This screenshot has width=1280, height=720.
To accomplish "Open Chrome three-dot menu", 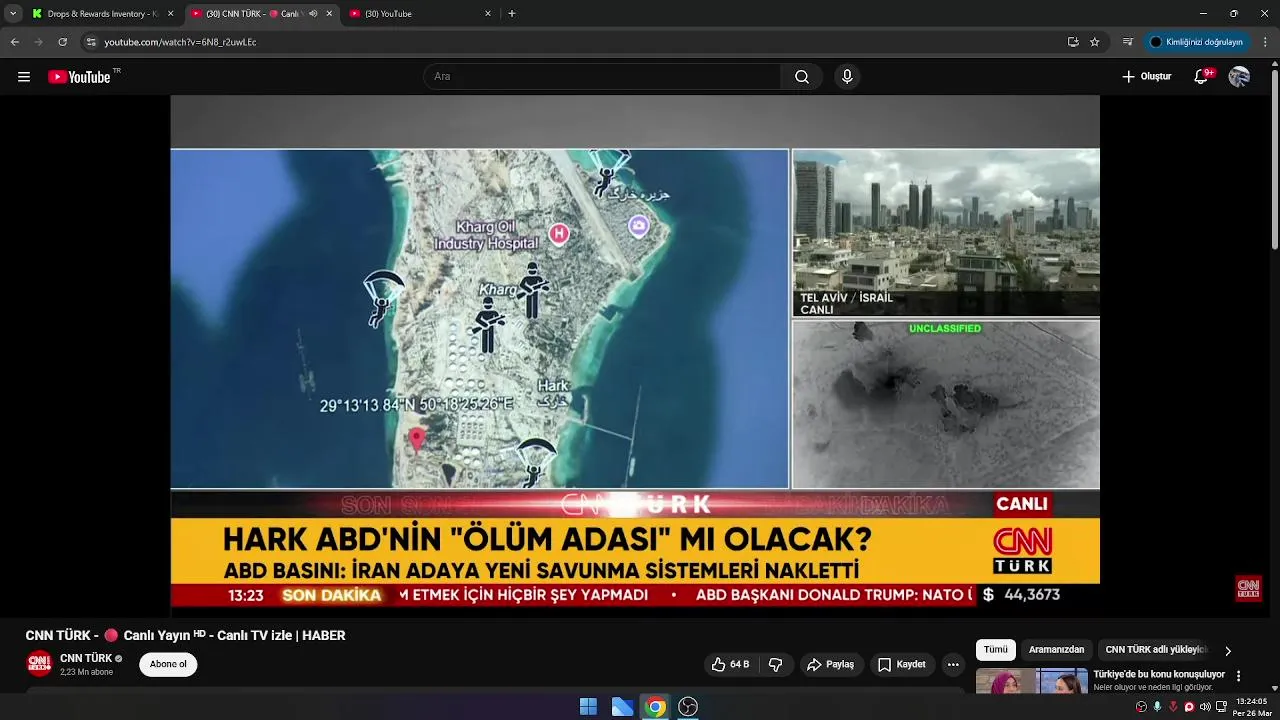I will tap(1265, 42).
